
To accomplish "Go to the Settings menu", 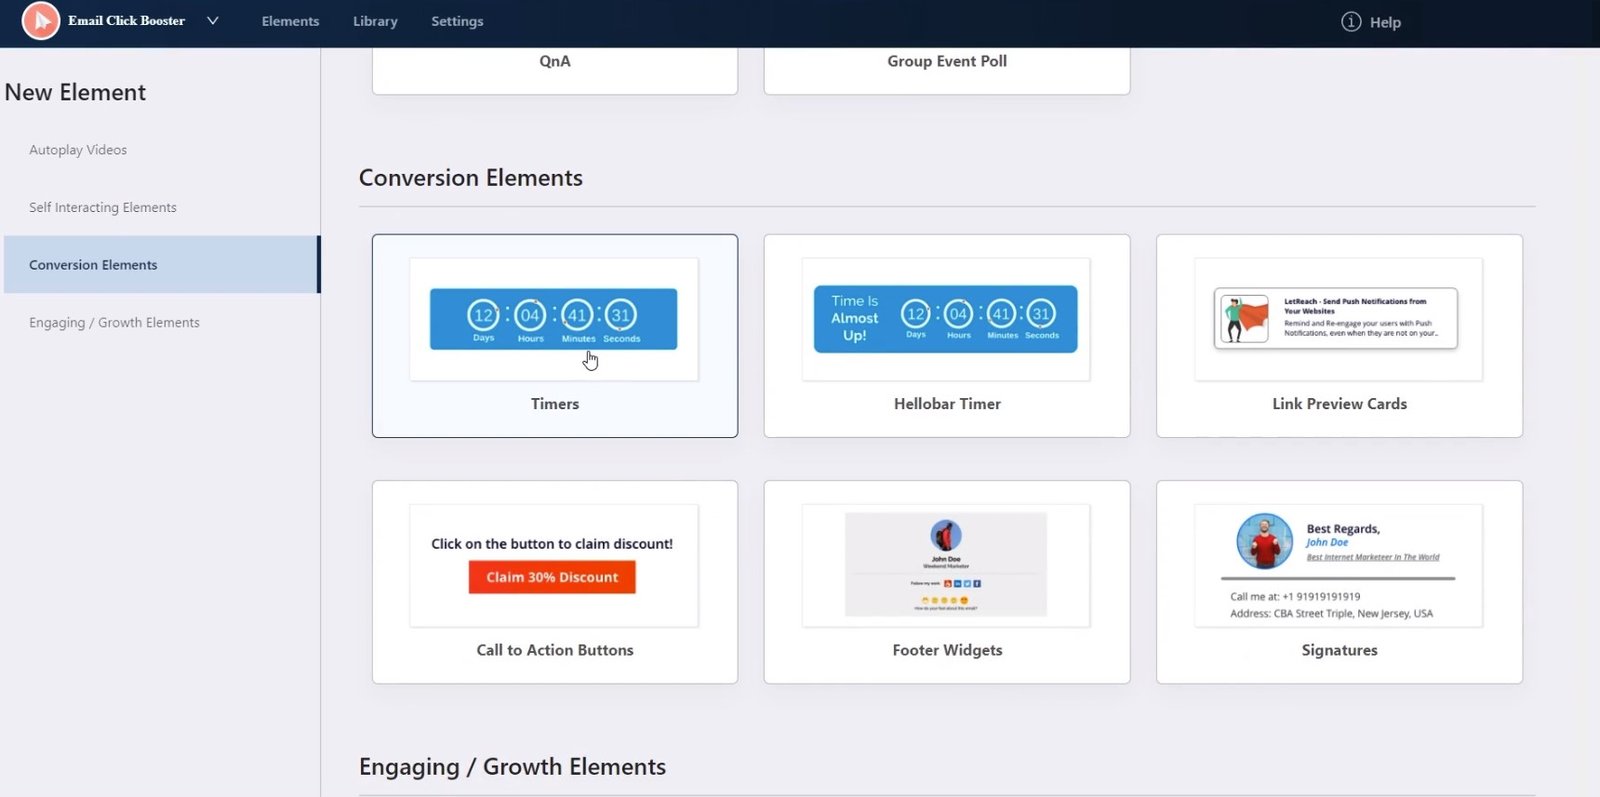I will 457,21.
